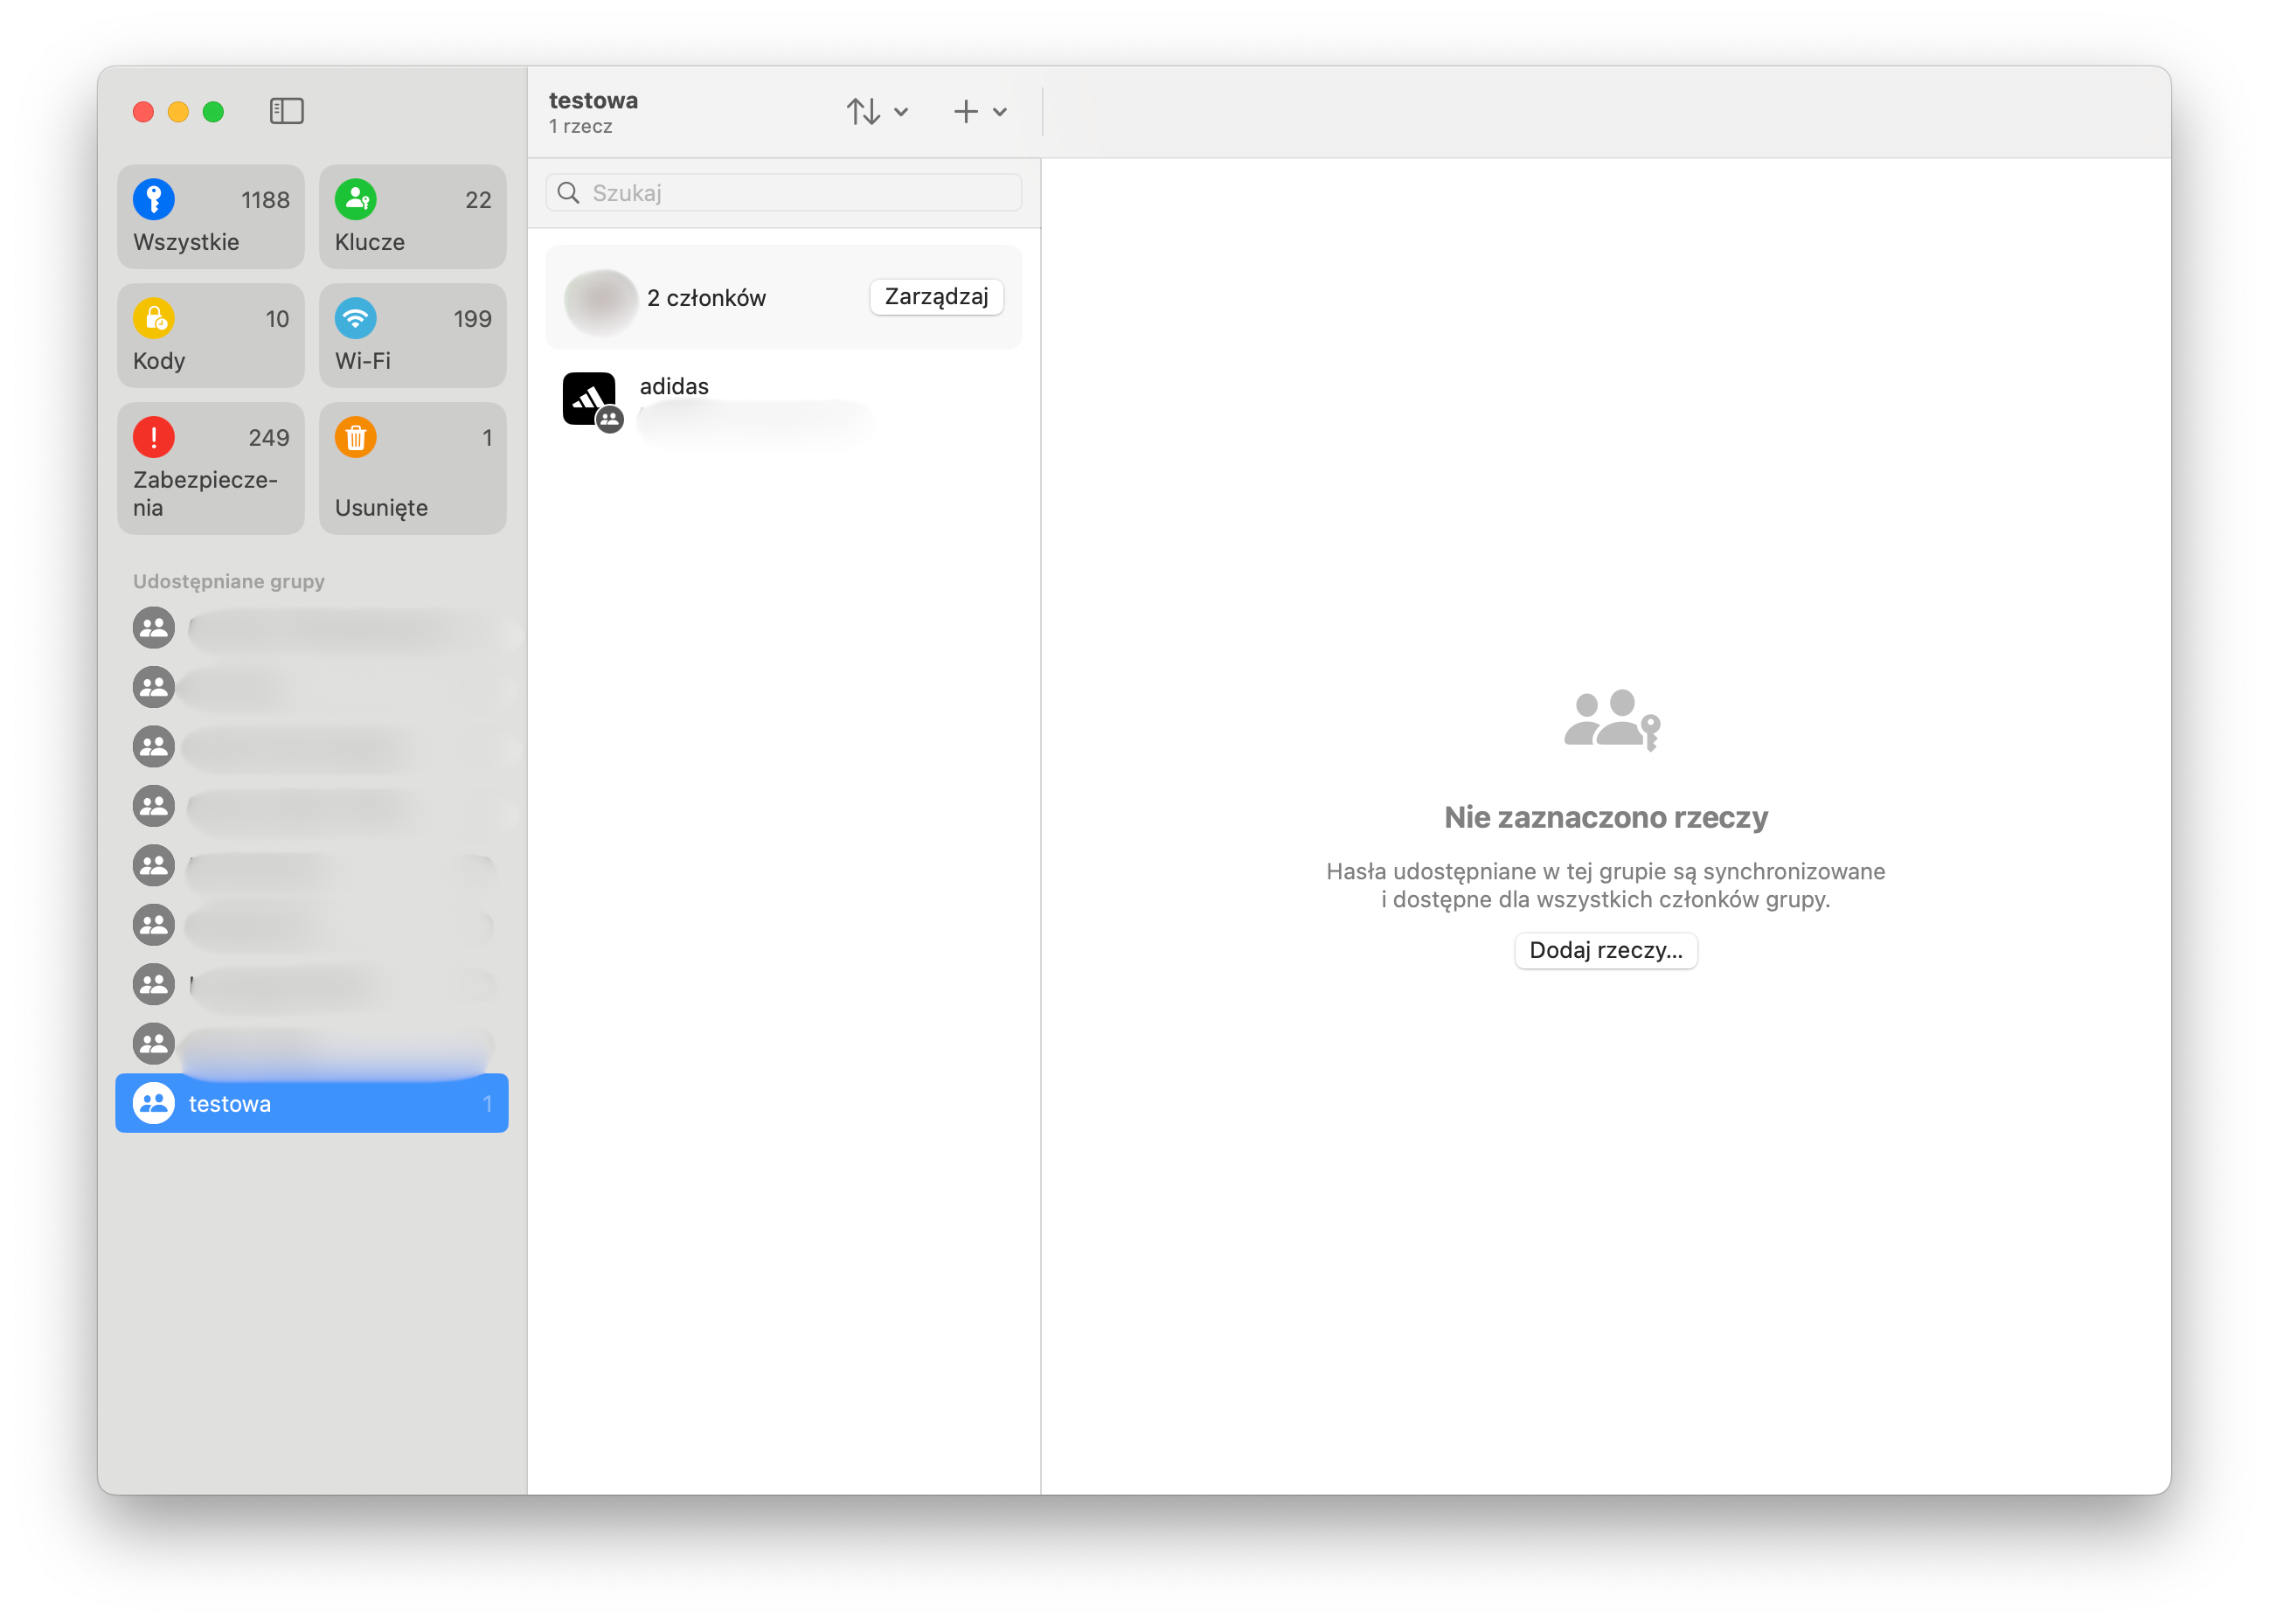
Task: Open the Klucze passkeys category
Action: click(x=412, y=218)
